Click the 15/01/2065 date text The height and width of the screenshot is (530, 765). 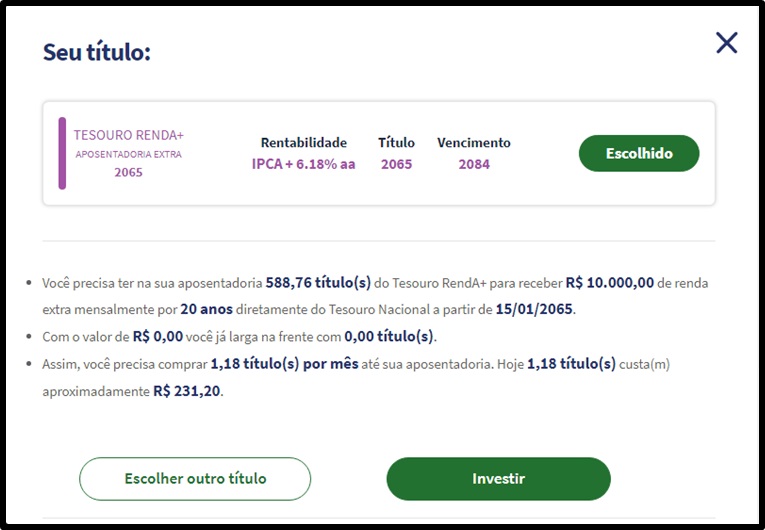(x=534, y=309)
